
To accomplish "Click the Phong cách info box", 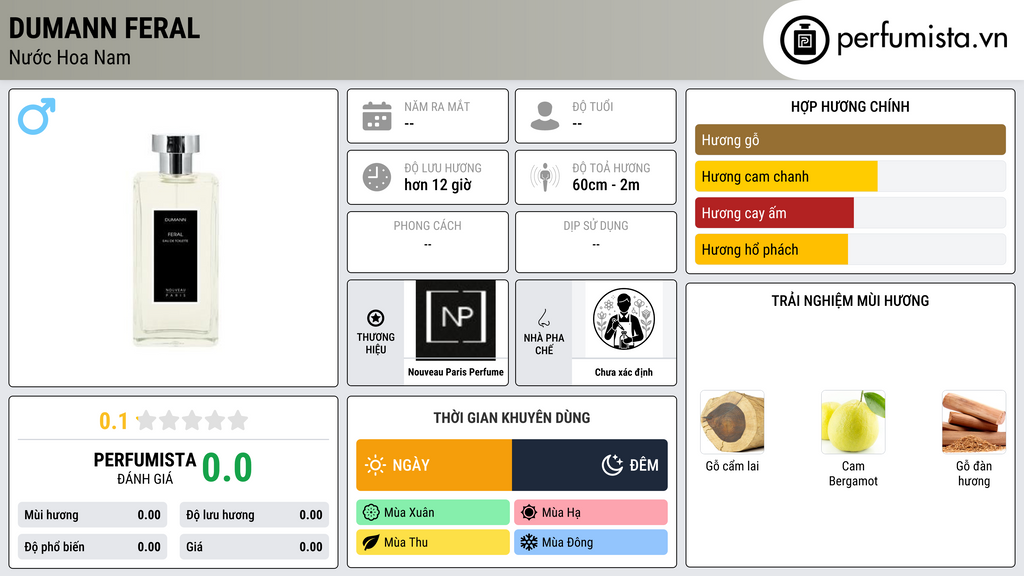I will click(428, 242).
